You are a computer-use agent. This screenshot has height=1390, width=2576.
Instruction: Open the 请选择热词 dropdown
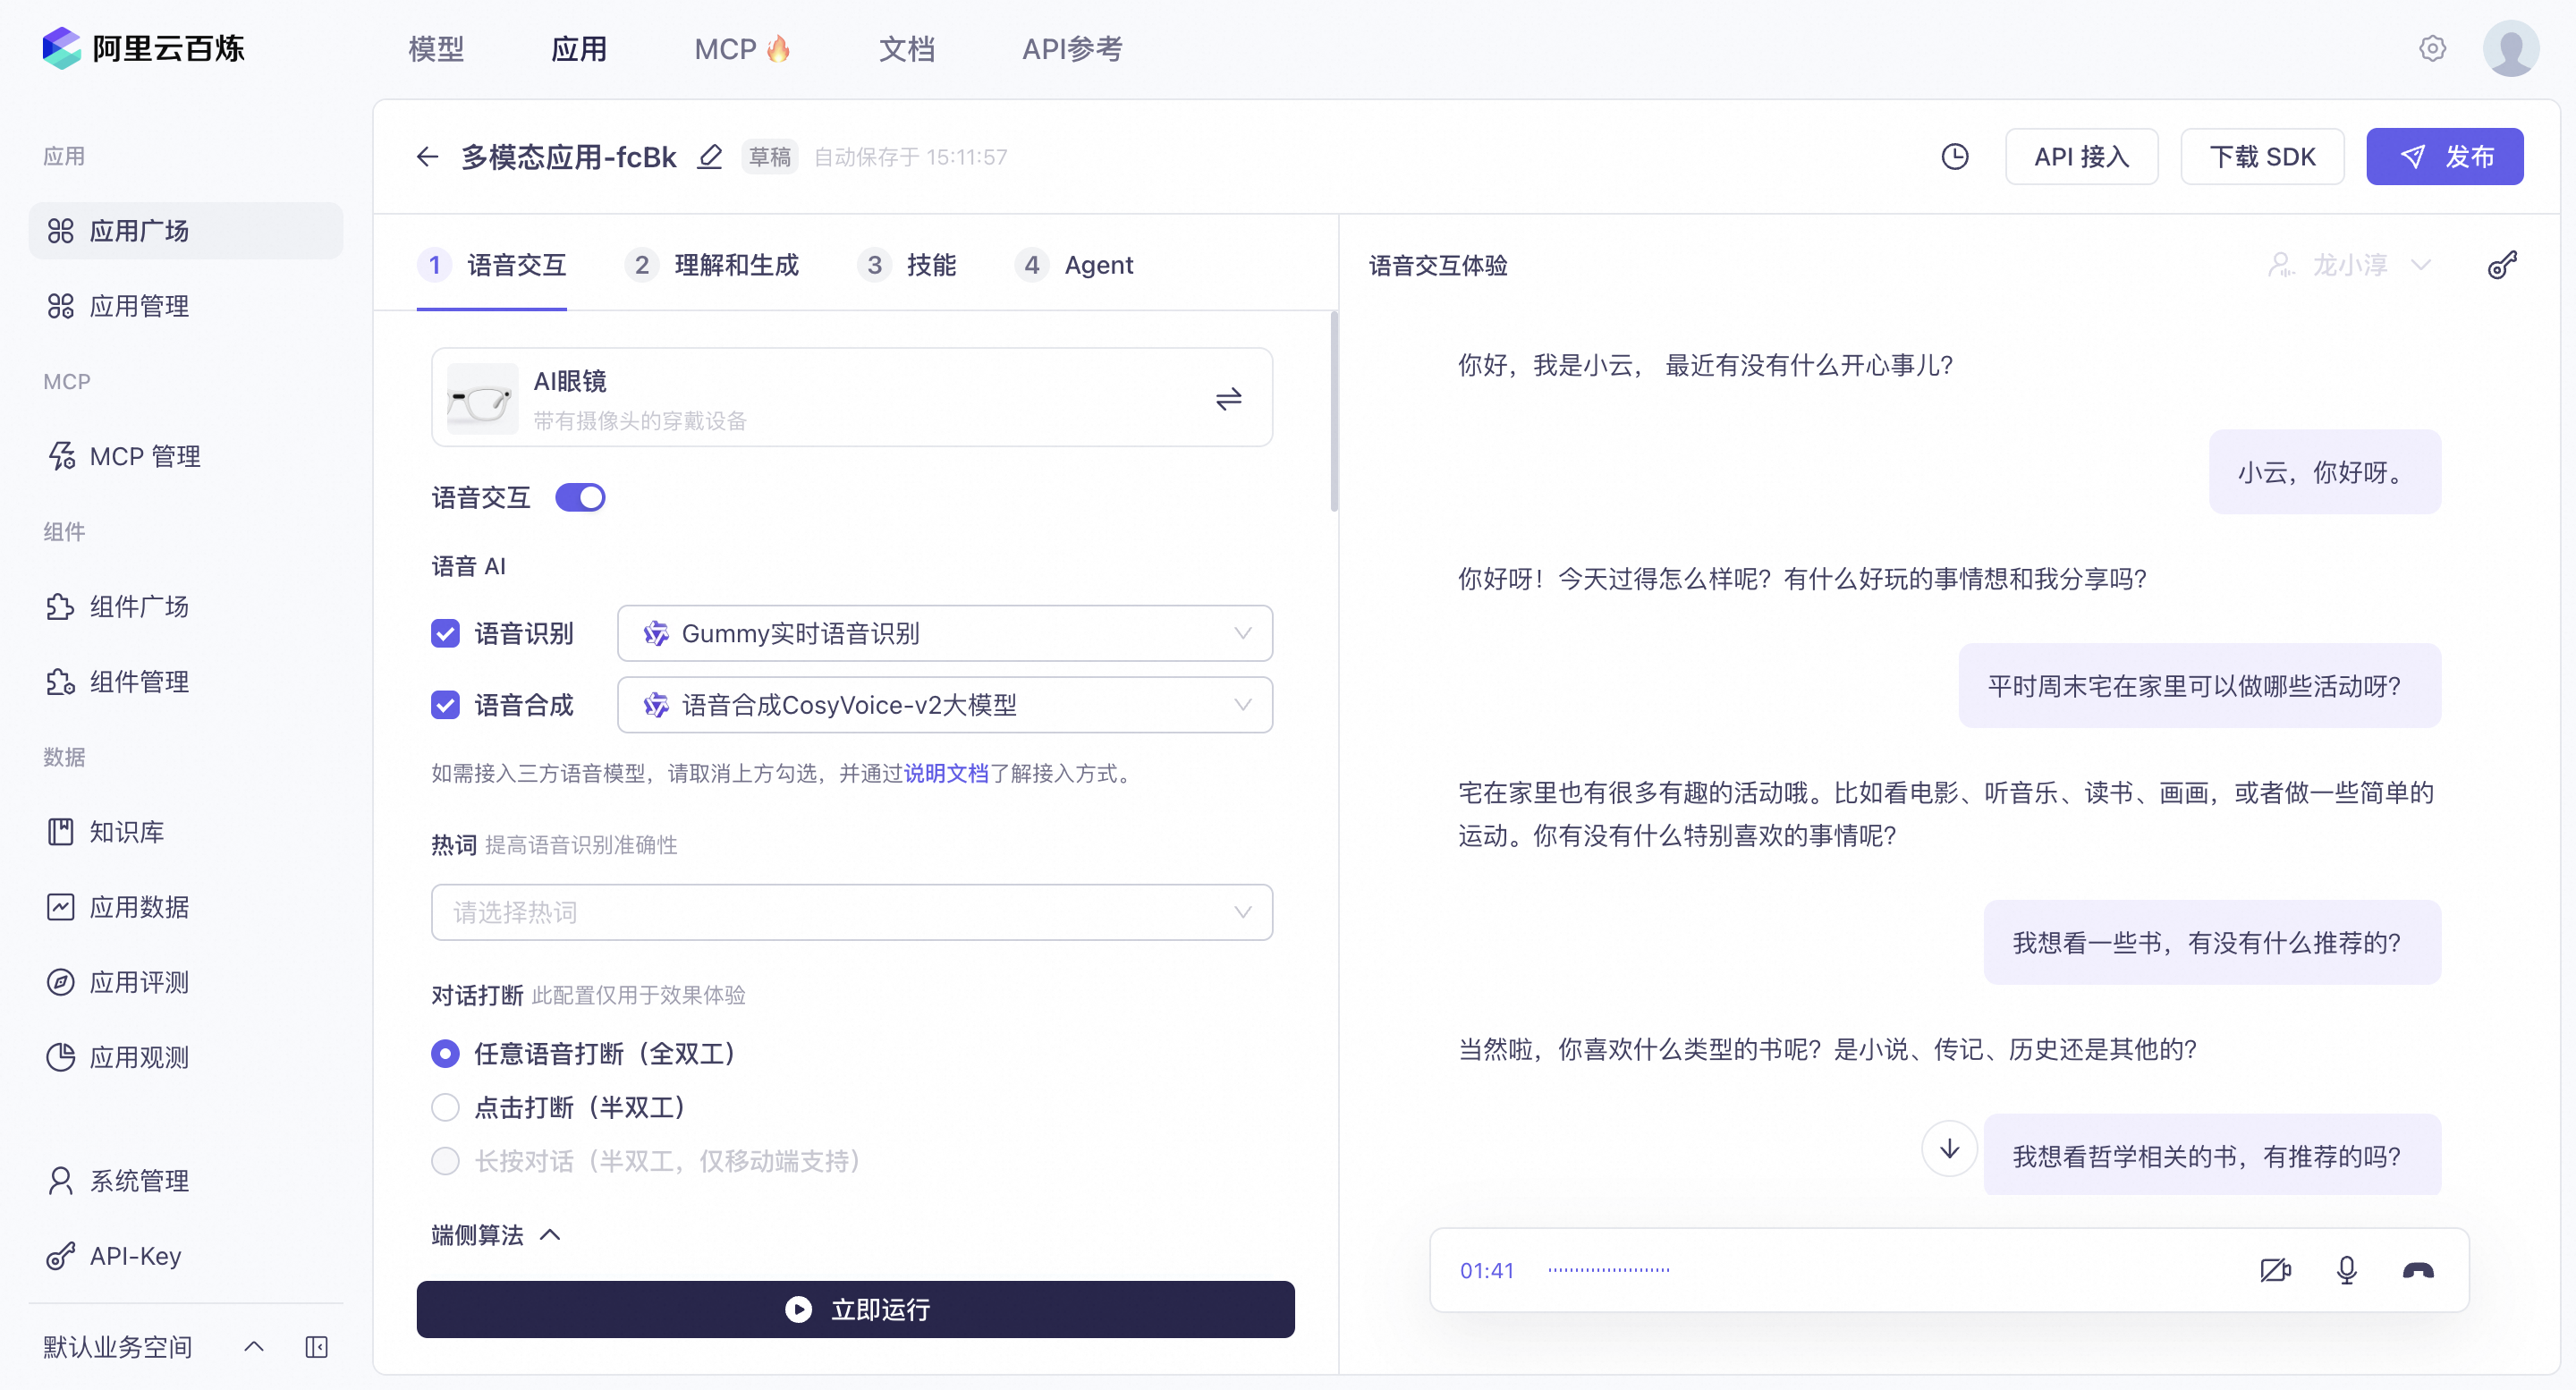[851, 912]
